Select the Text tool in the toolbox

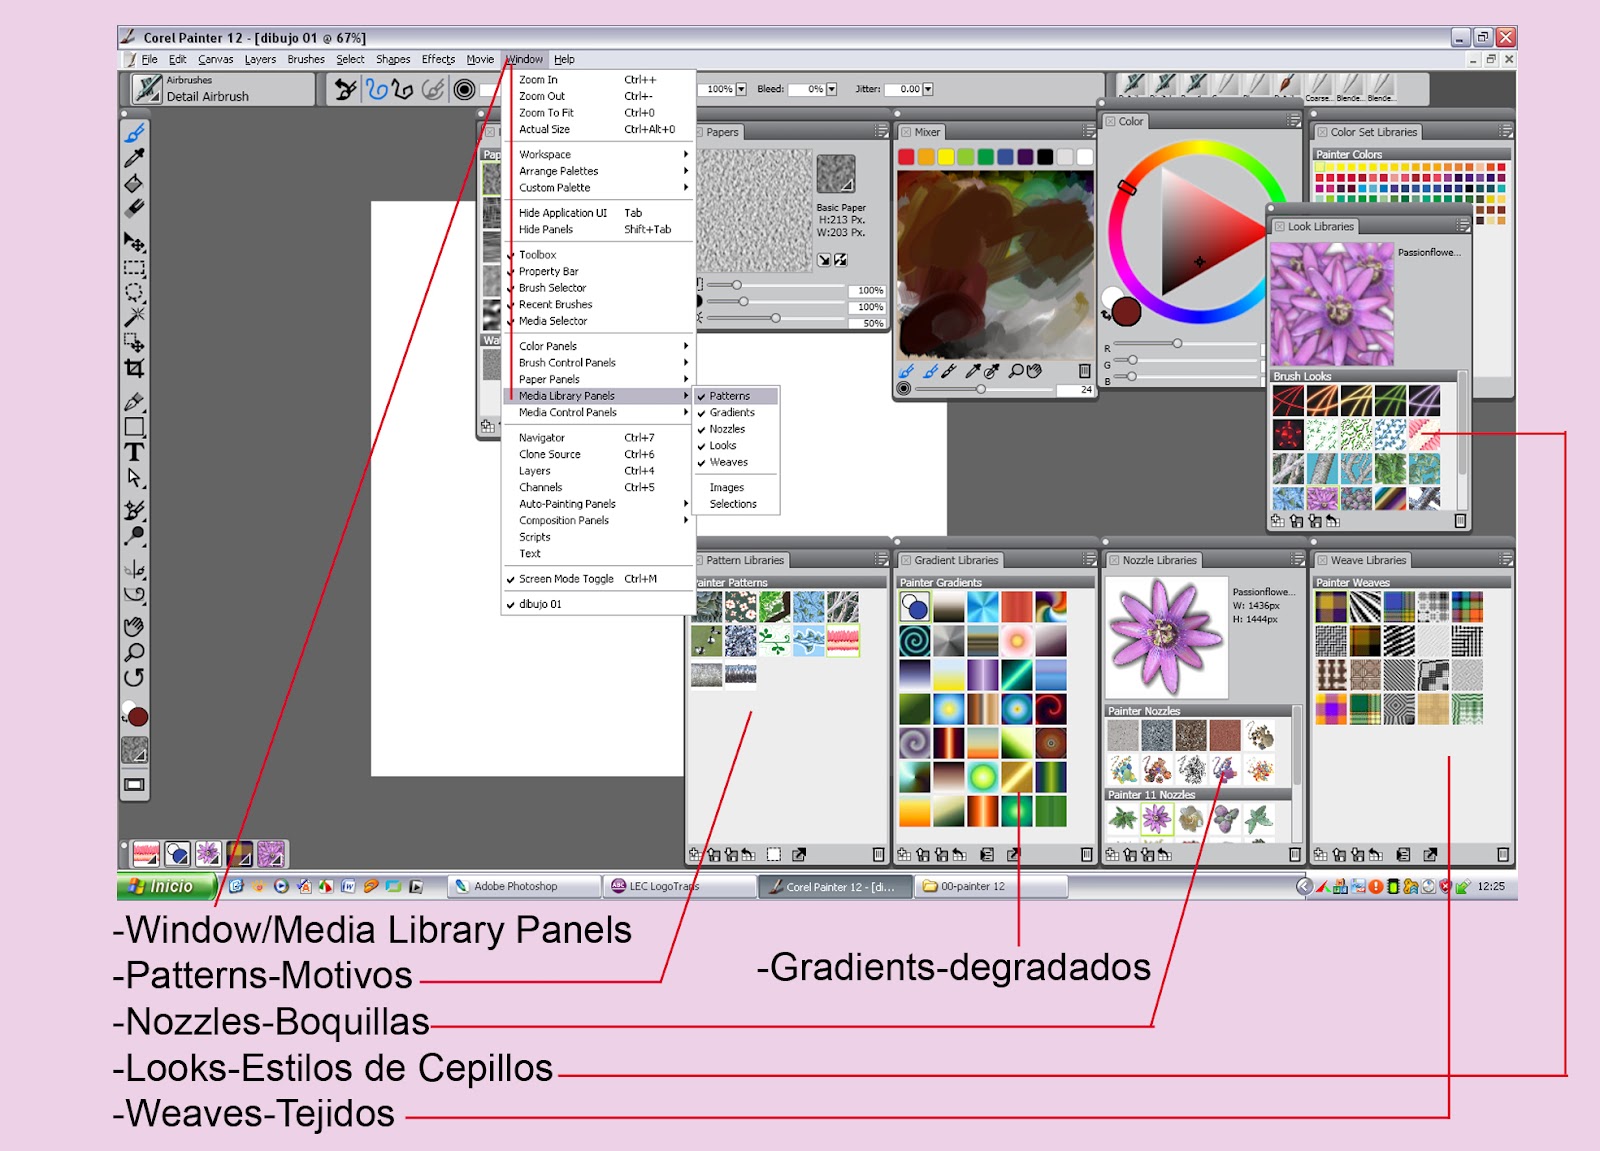click(x=134, y=452)
